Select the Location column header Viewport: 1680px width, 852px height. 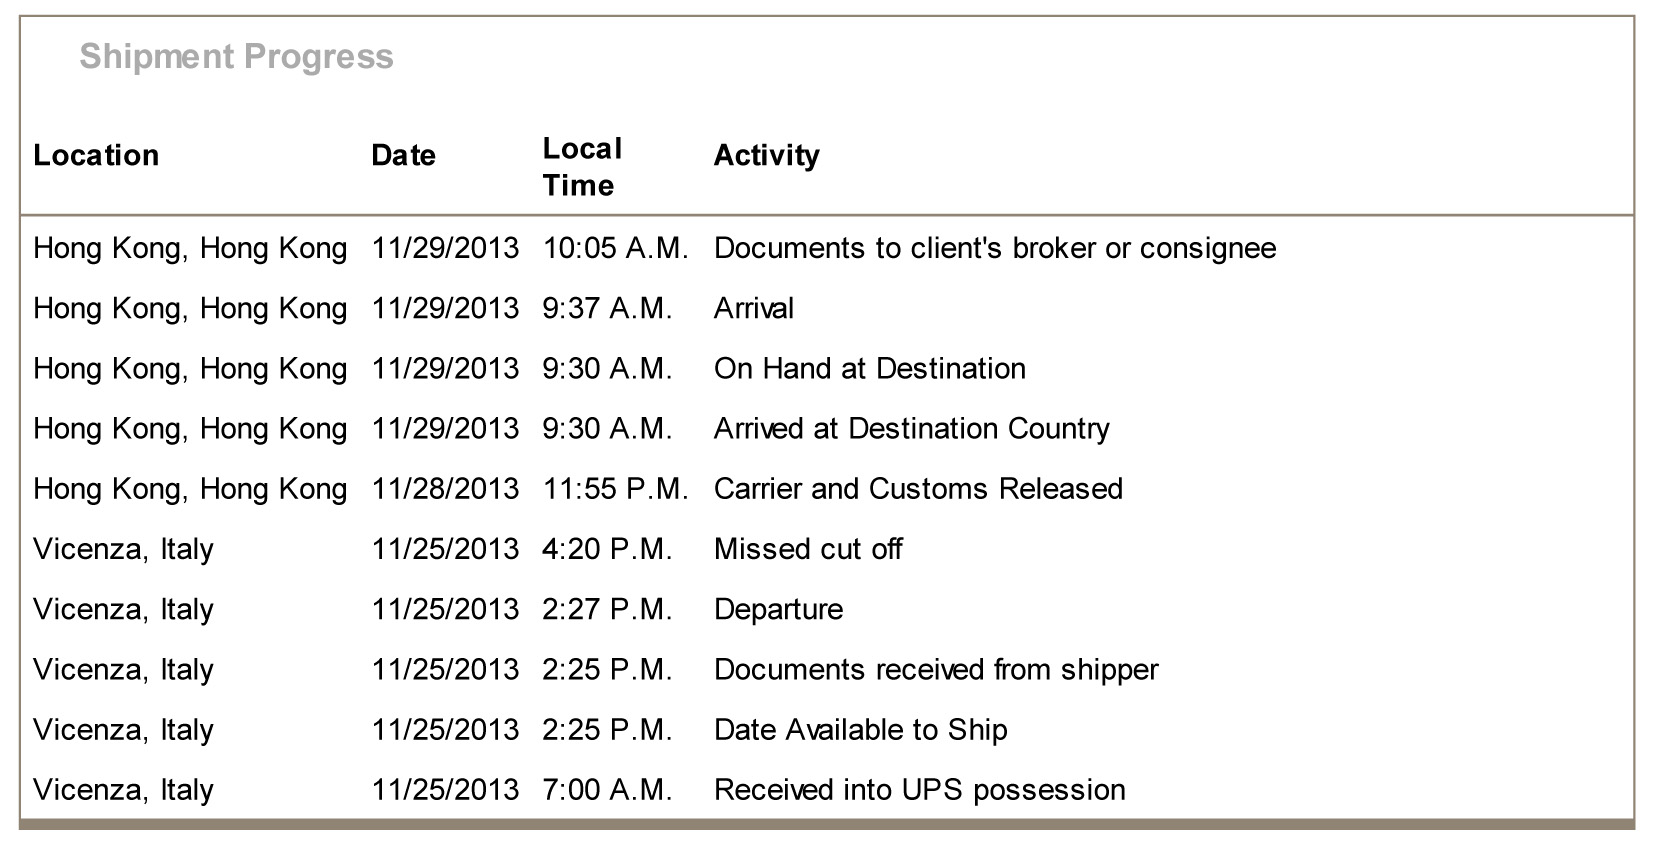point(96,156)
